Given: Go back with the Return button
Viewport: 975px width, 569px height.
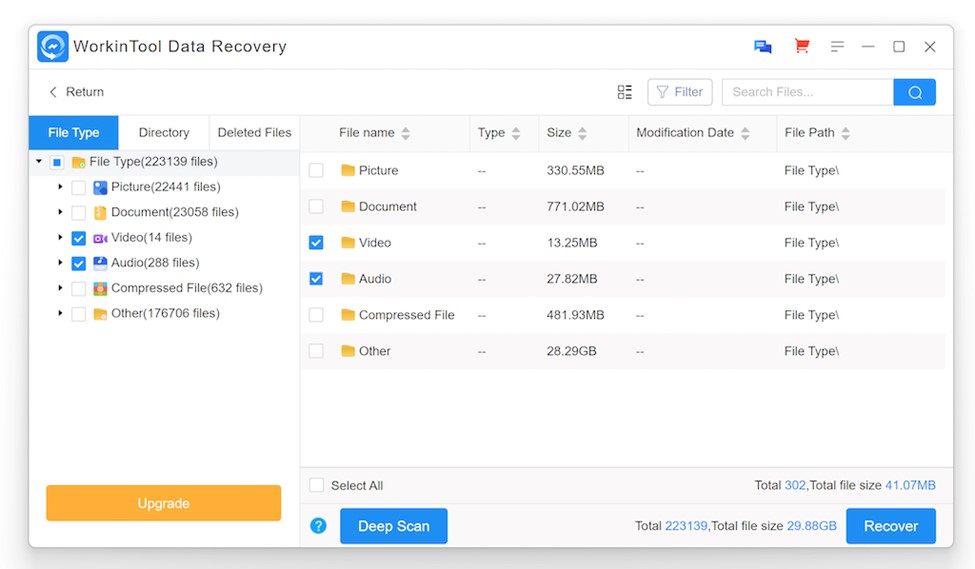Looking at the screenshot, I should 76,92.
